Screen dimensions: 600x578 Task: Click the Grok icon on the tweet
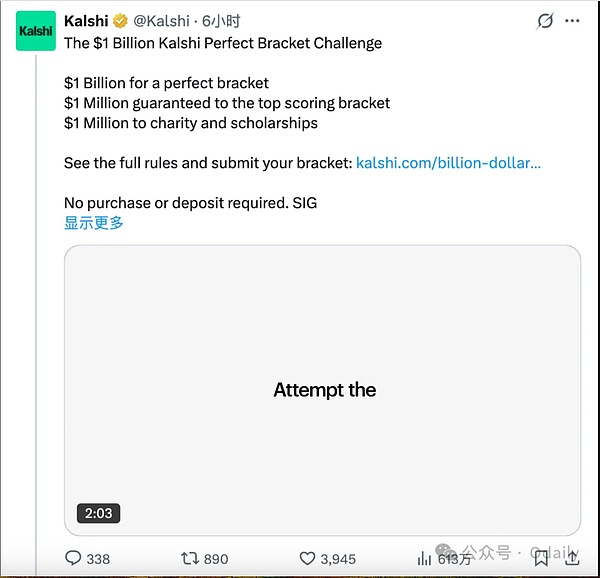coord(546,21)
